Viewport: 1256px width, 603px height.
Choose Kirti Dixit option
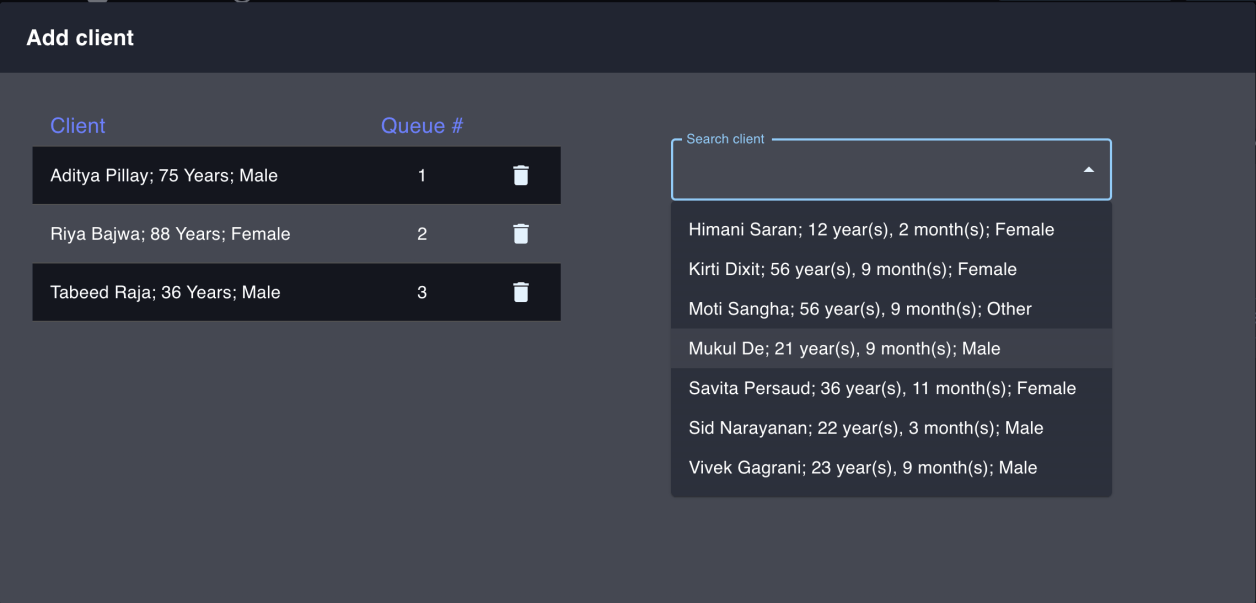(852, 269)
